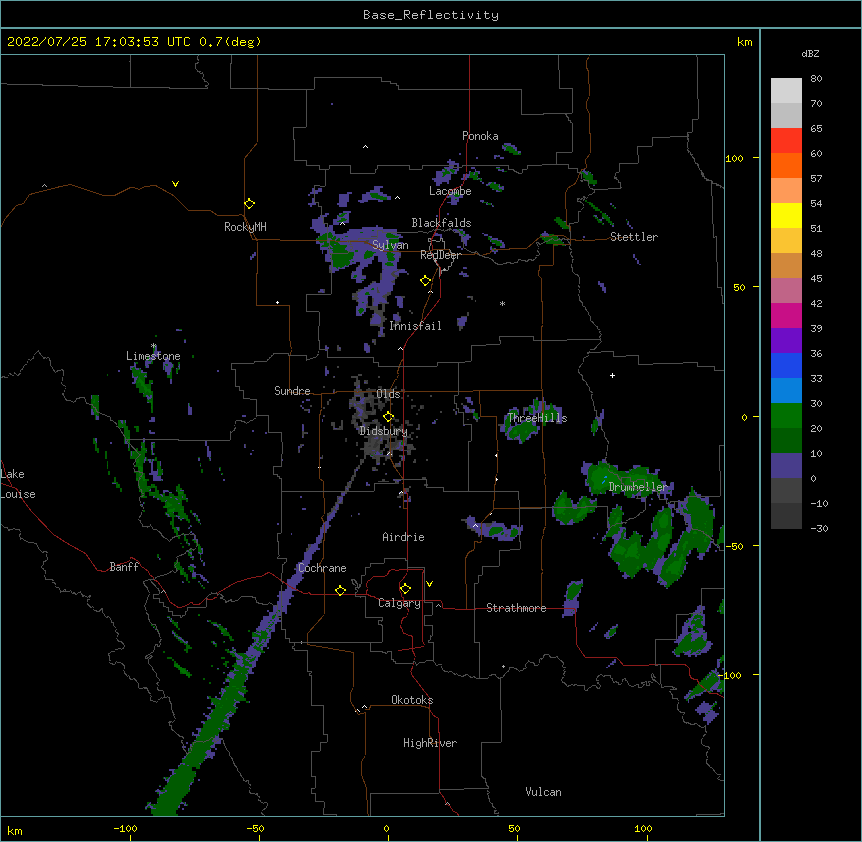Click the asterisk marker above Limestone
The image size is (862, 842).
pos(153,346)
